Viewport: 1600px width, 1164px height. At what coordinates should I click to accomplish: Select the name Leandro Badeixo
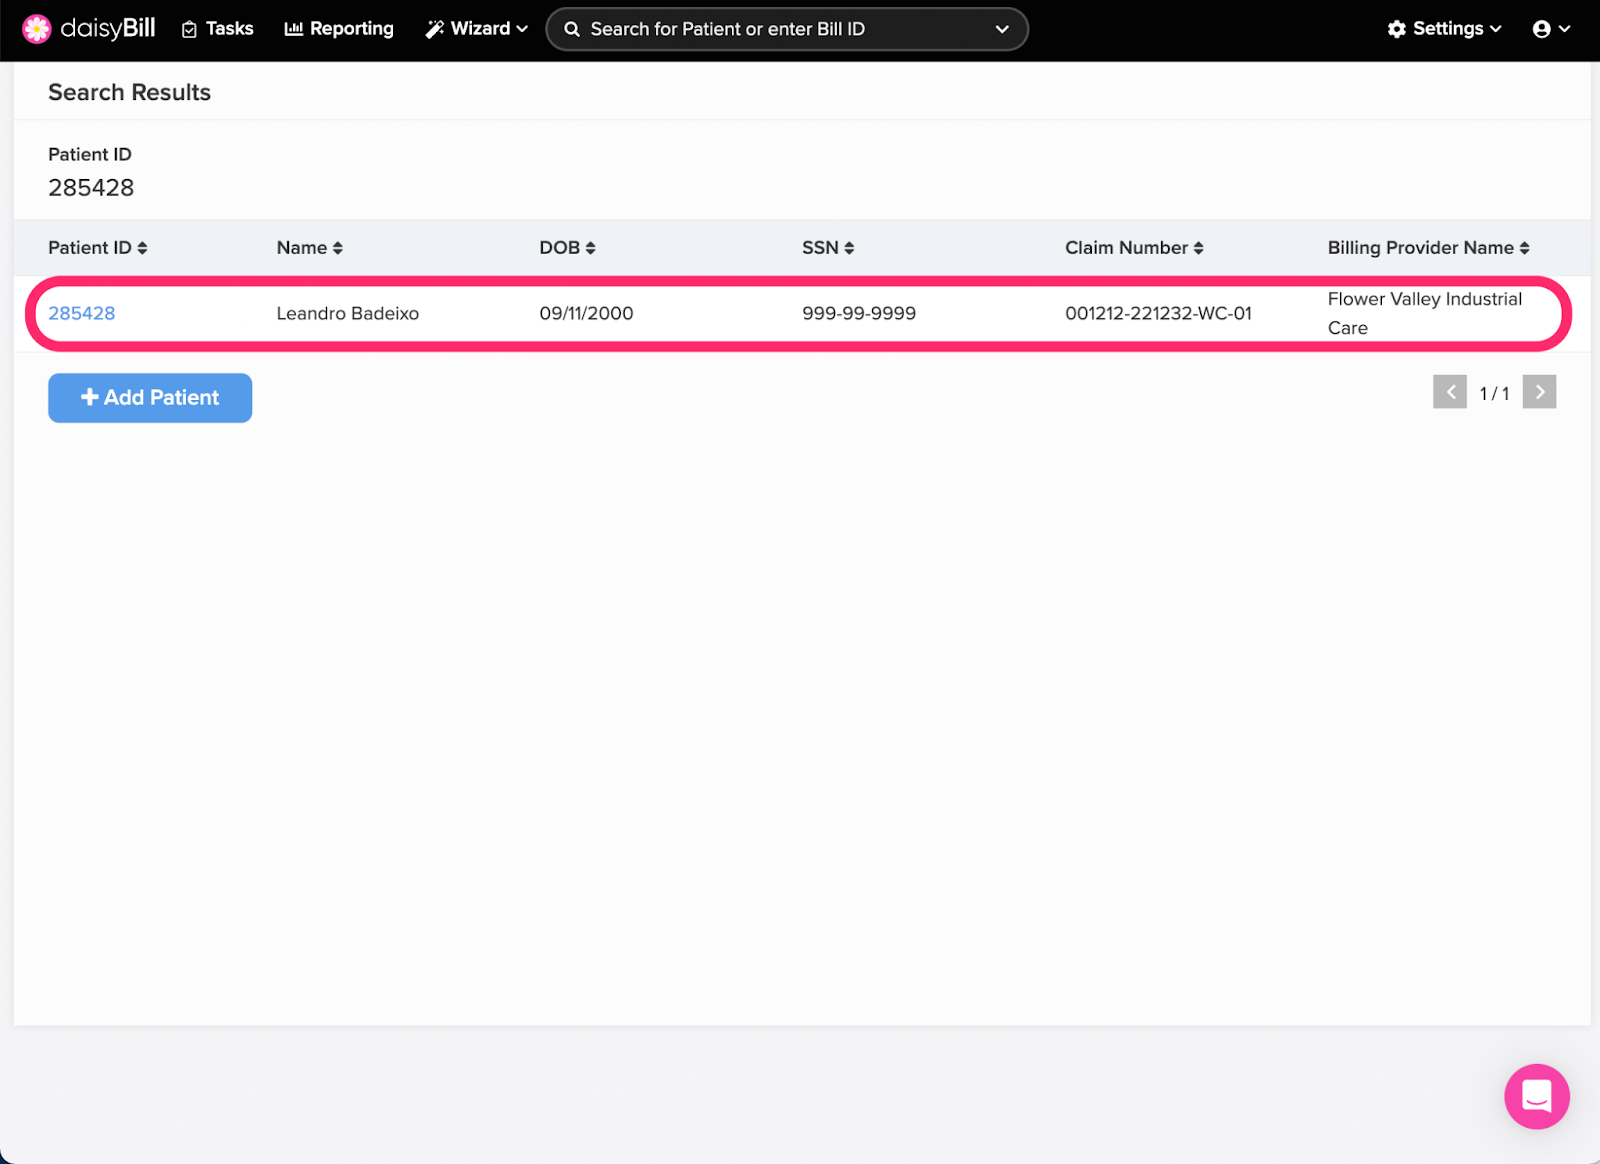348,313
